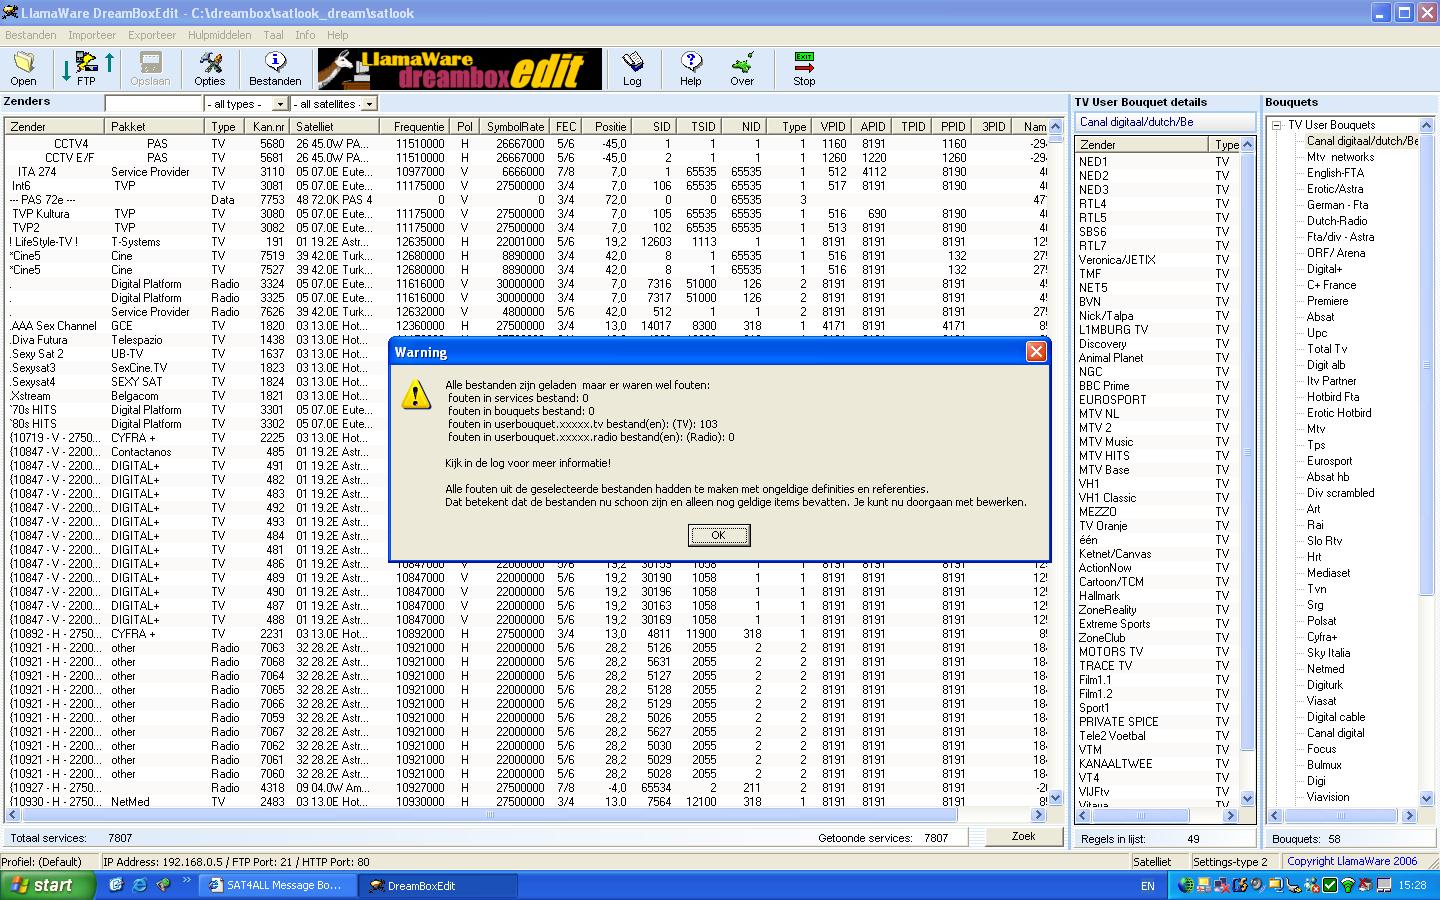Open the Importeer menu

point(92,35)
